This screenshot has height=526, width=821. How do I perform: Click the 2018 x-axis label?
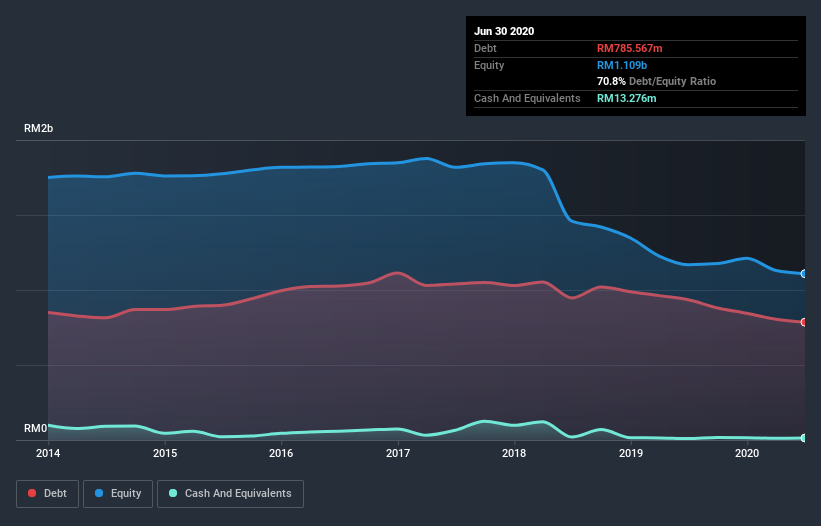[x=514, y=453]
